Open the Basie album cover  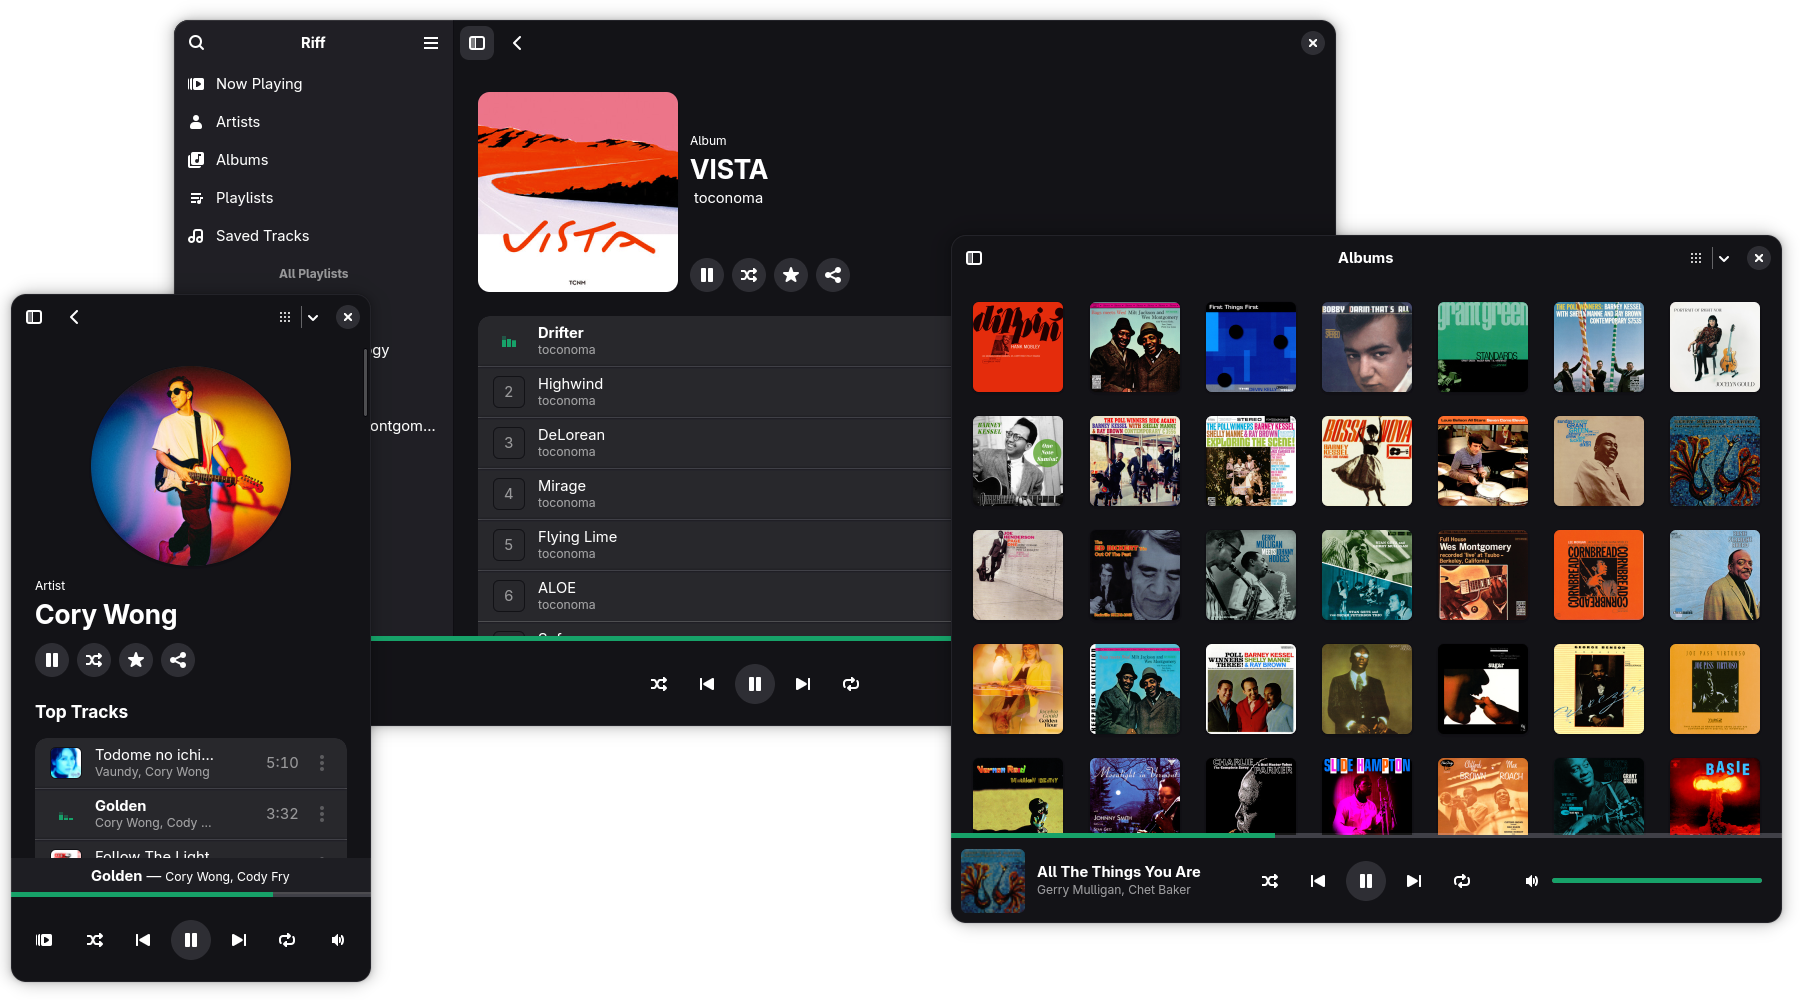[x=1715, y=796]
